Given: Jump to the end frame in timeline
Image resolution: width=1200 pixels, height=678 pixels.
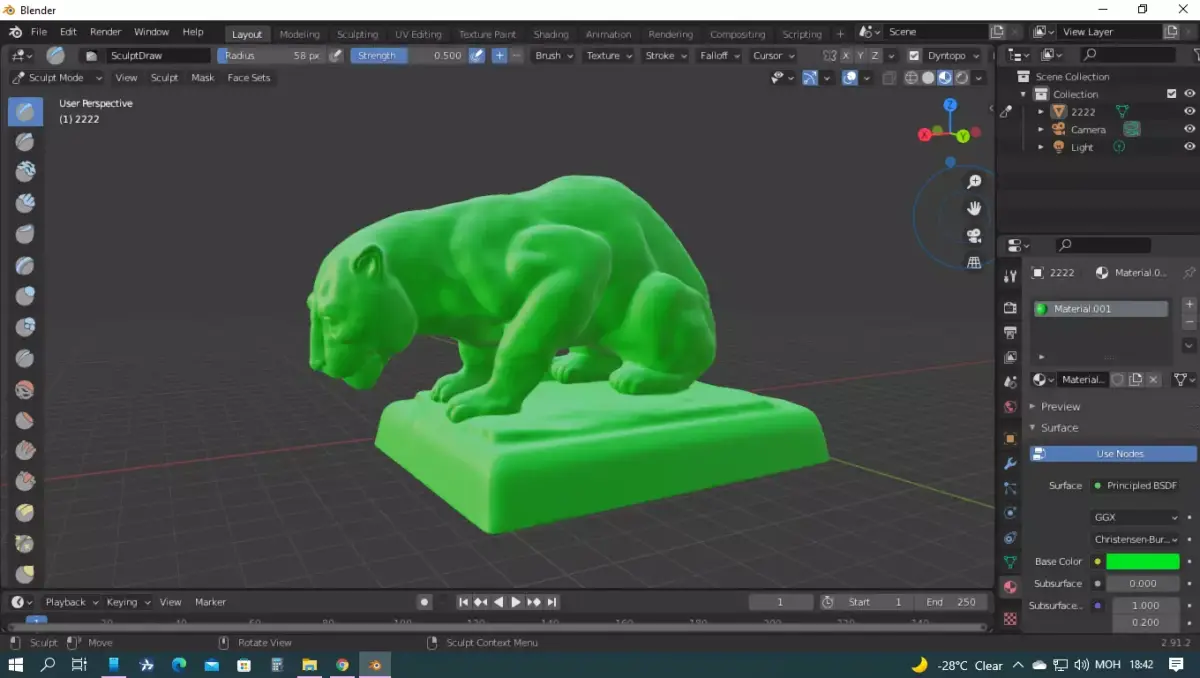Looking at the screenshot, I should [552, 602].
